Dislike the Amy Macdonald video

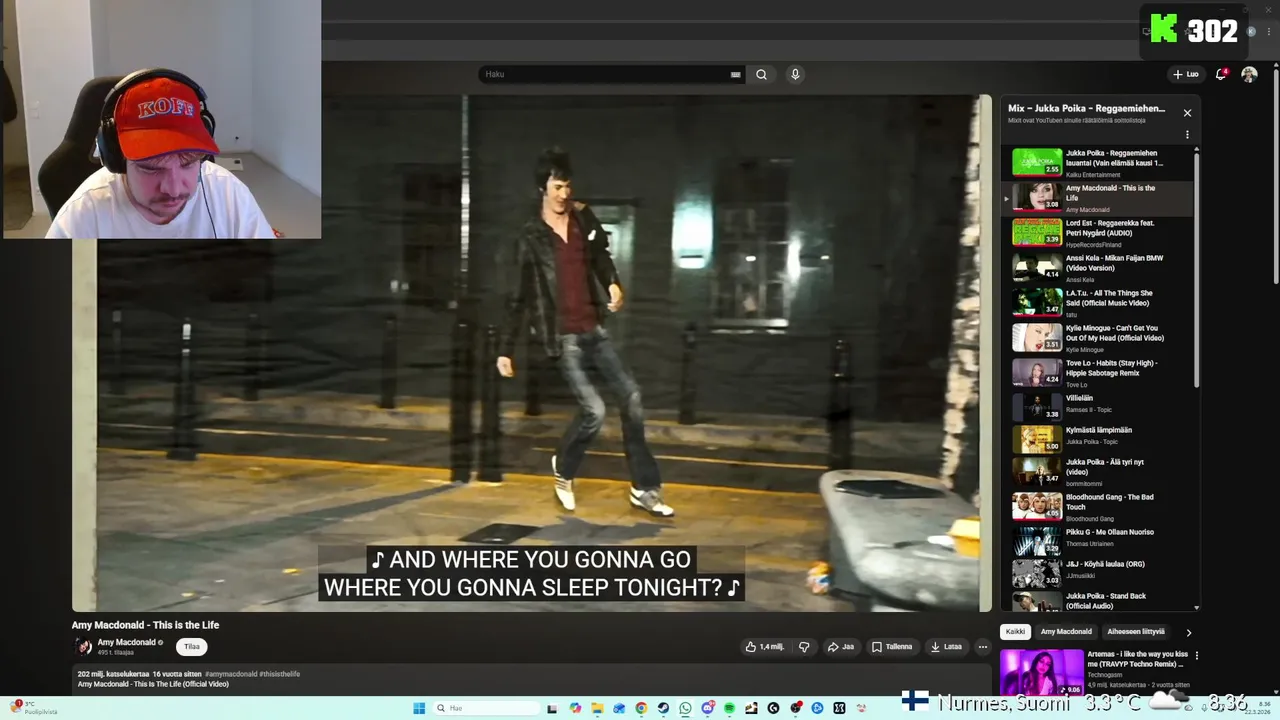point(804,647)
